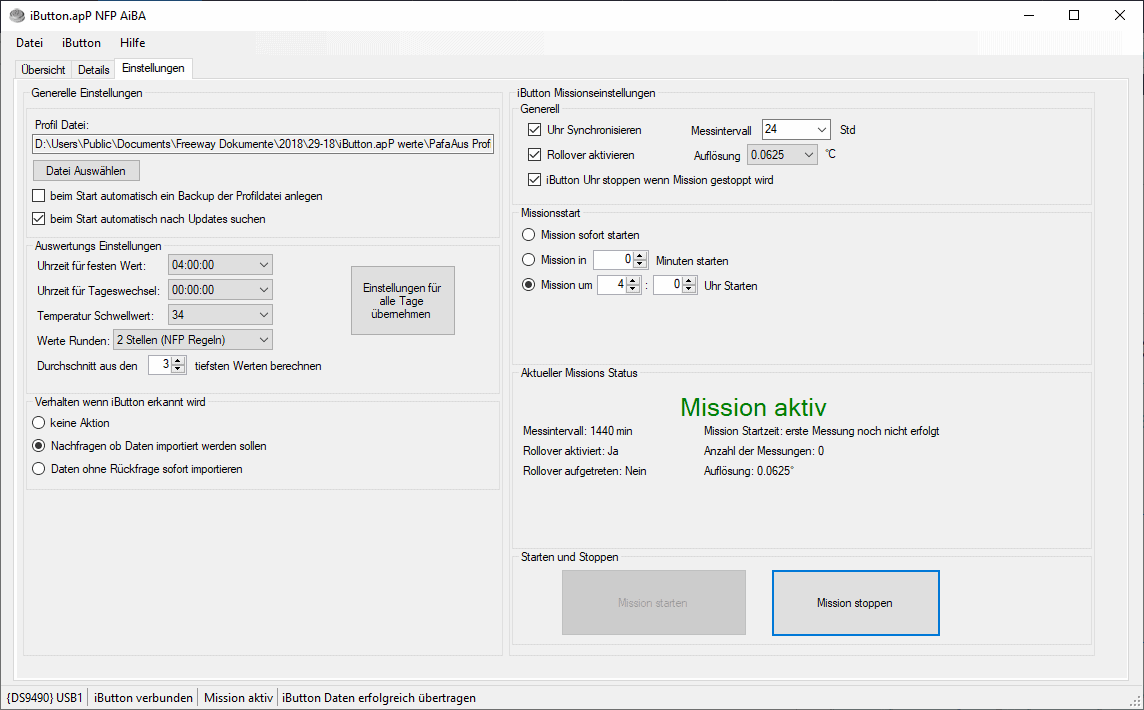The image size is (1144, 710).
Task: Enable automatic profile backup at startup
Action: tap(40, 196)
